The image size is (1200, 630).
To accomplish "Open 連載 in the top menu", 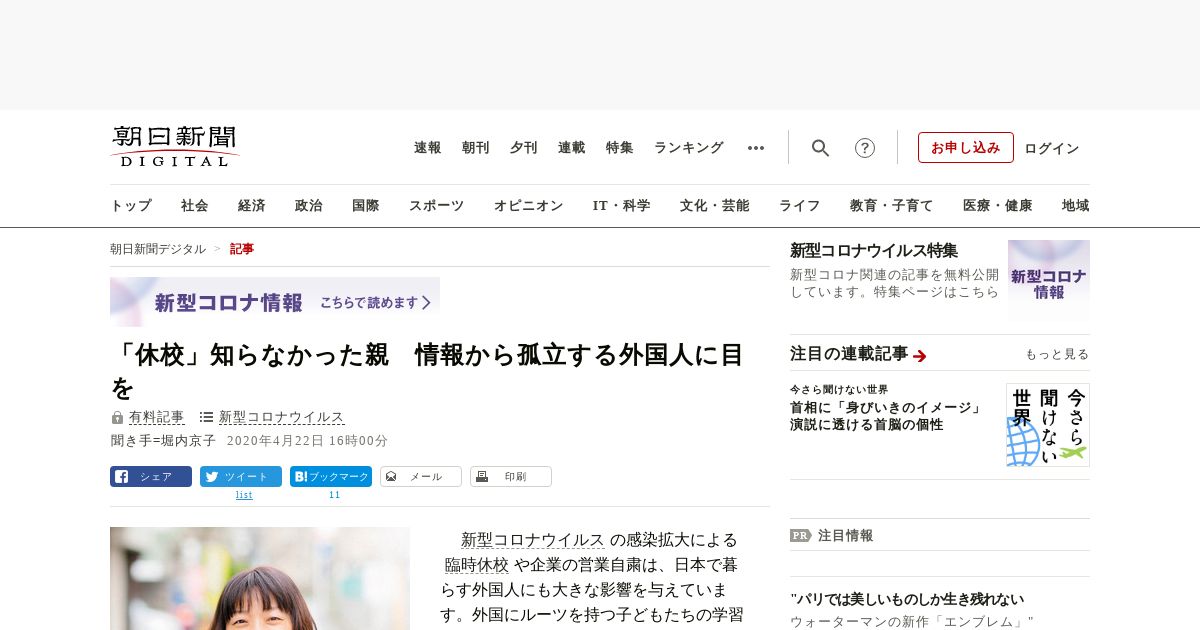I will [572, 148].
